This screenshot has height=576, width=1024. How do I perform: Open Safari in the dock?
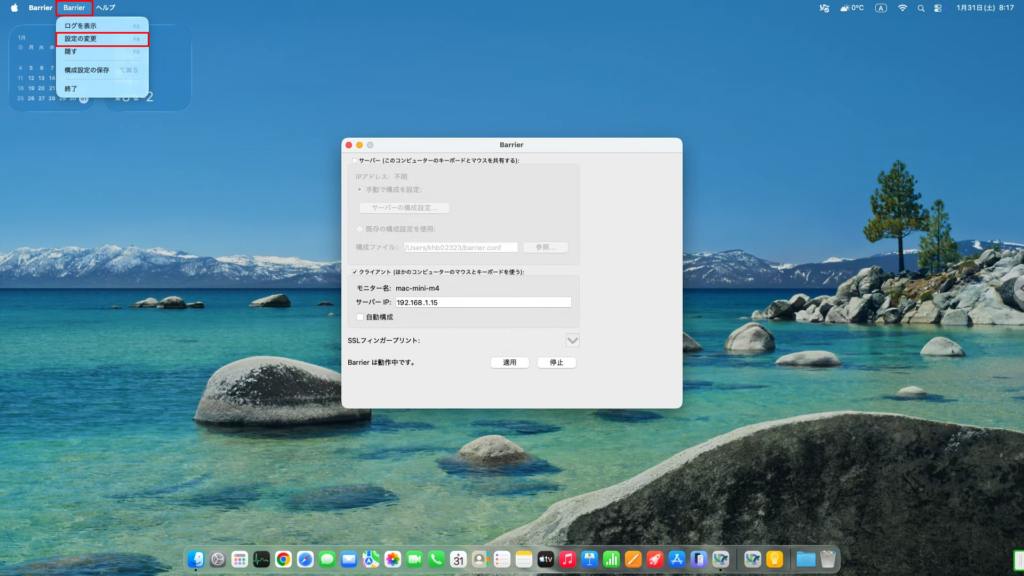pos(305,560)
